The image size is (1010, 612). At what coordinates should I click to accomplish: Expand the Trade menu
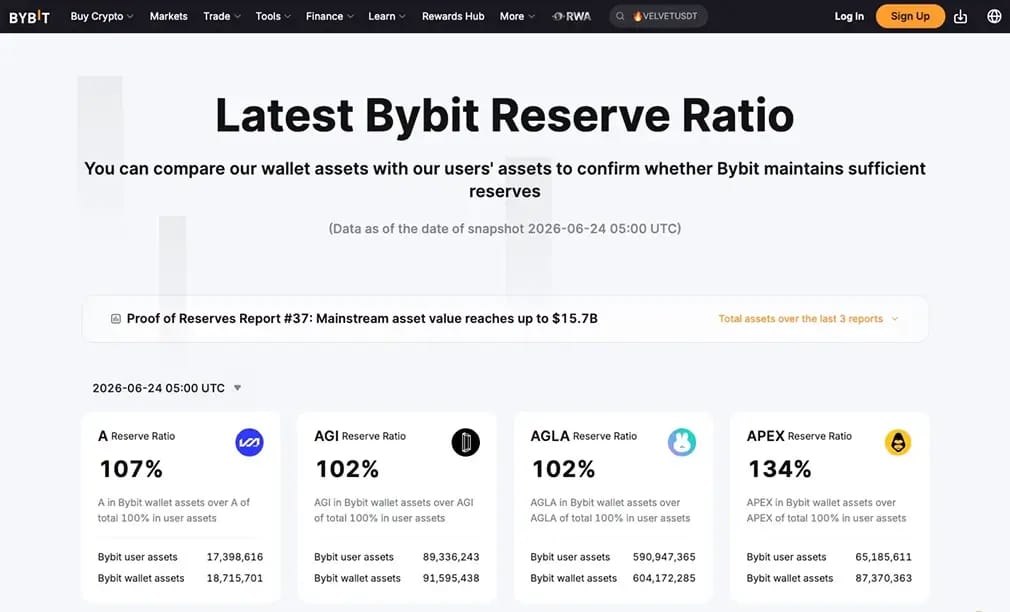pos(222,16)
